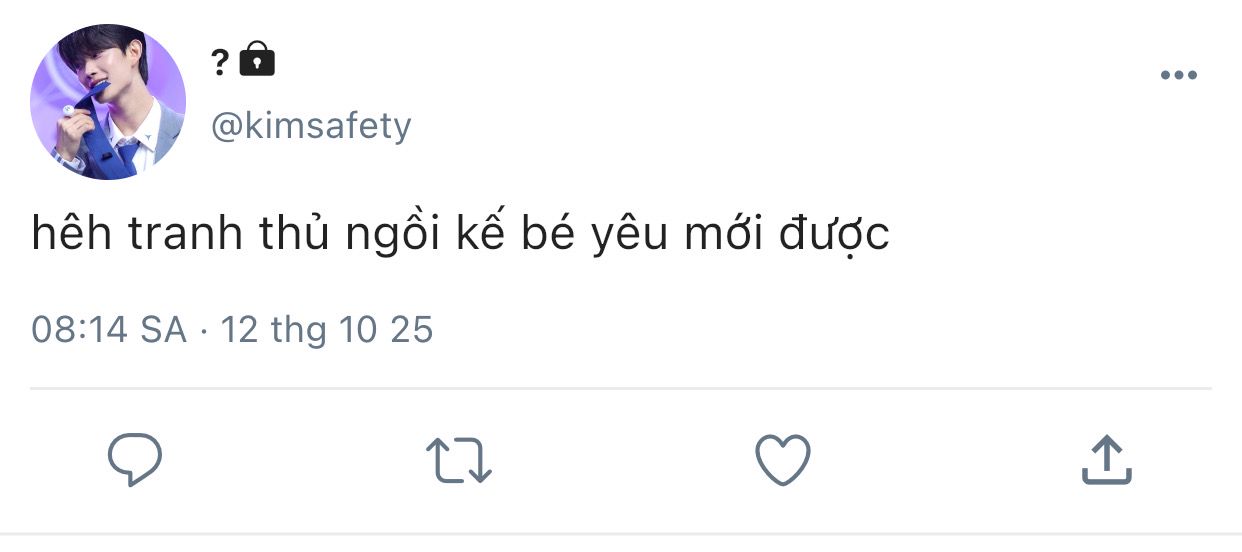The width and height of the screenshot is (1242, 552).
Task: Like the tweet with the heart icon
Action: click(x=782, y=461)
